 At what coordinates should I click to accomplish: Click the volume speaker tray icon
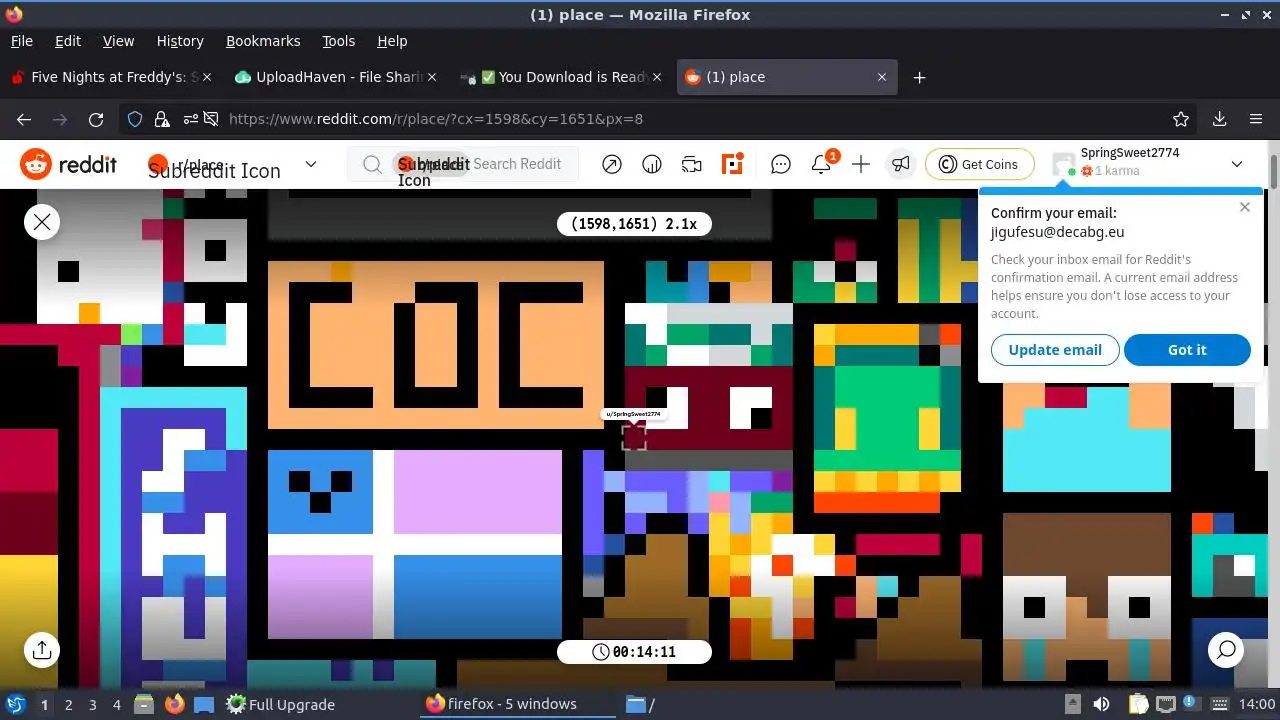tap(1101, 704)
